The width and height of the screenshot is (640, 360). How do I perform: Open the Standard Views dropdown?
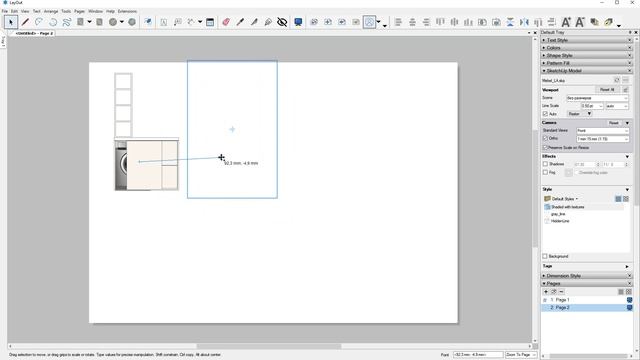point(602,131)
